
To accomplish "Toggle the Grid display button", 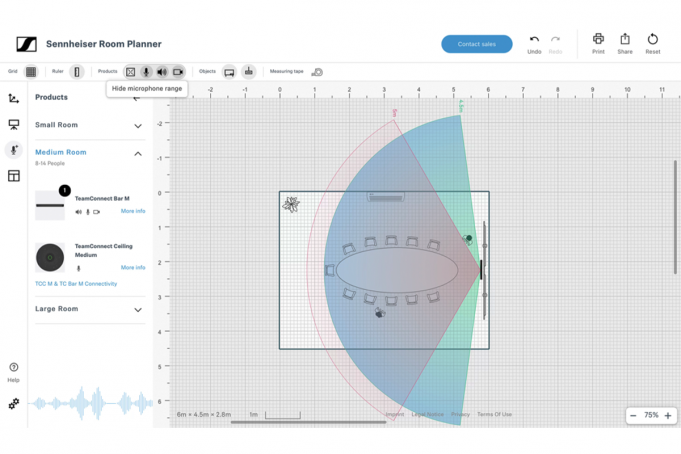I will pyautogui.click(x=31, y=72).
